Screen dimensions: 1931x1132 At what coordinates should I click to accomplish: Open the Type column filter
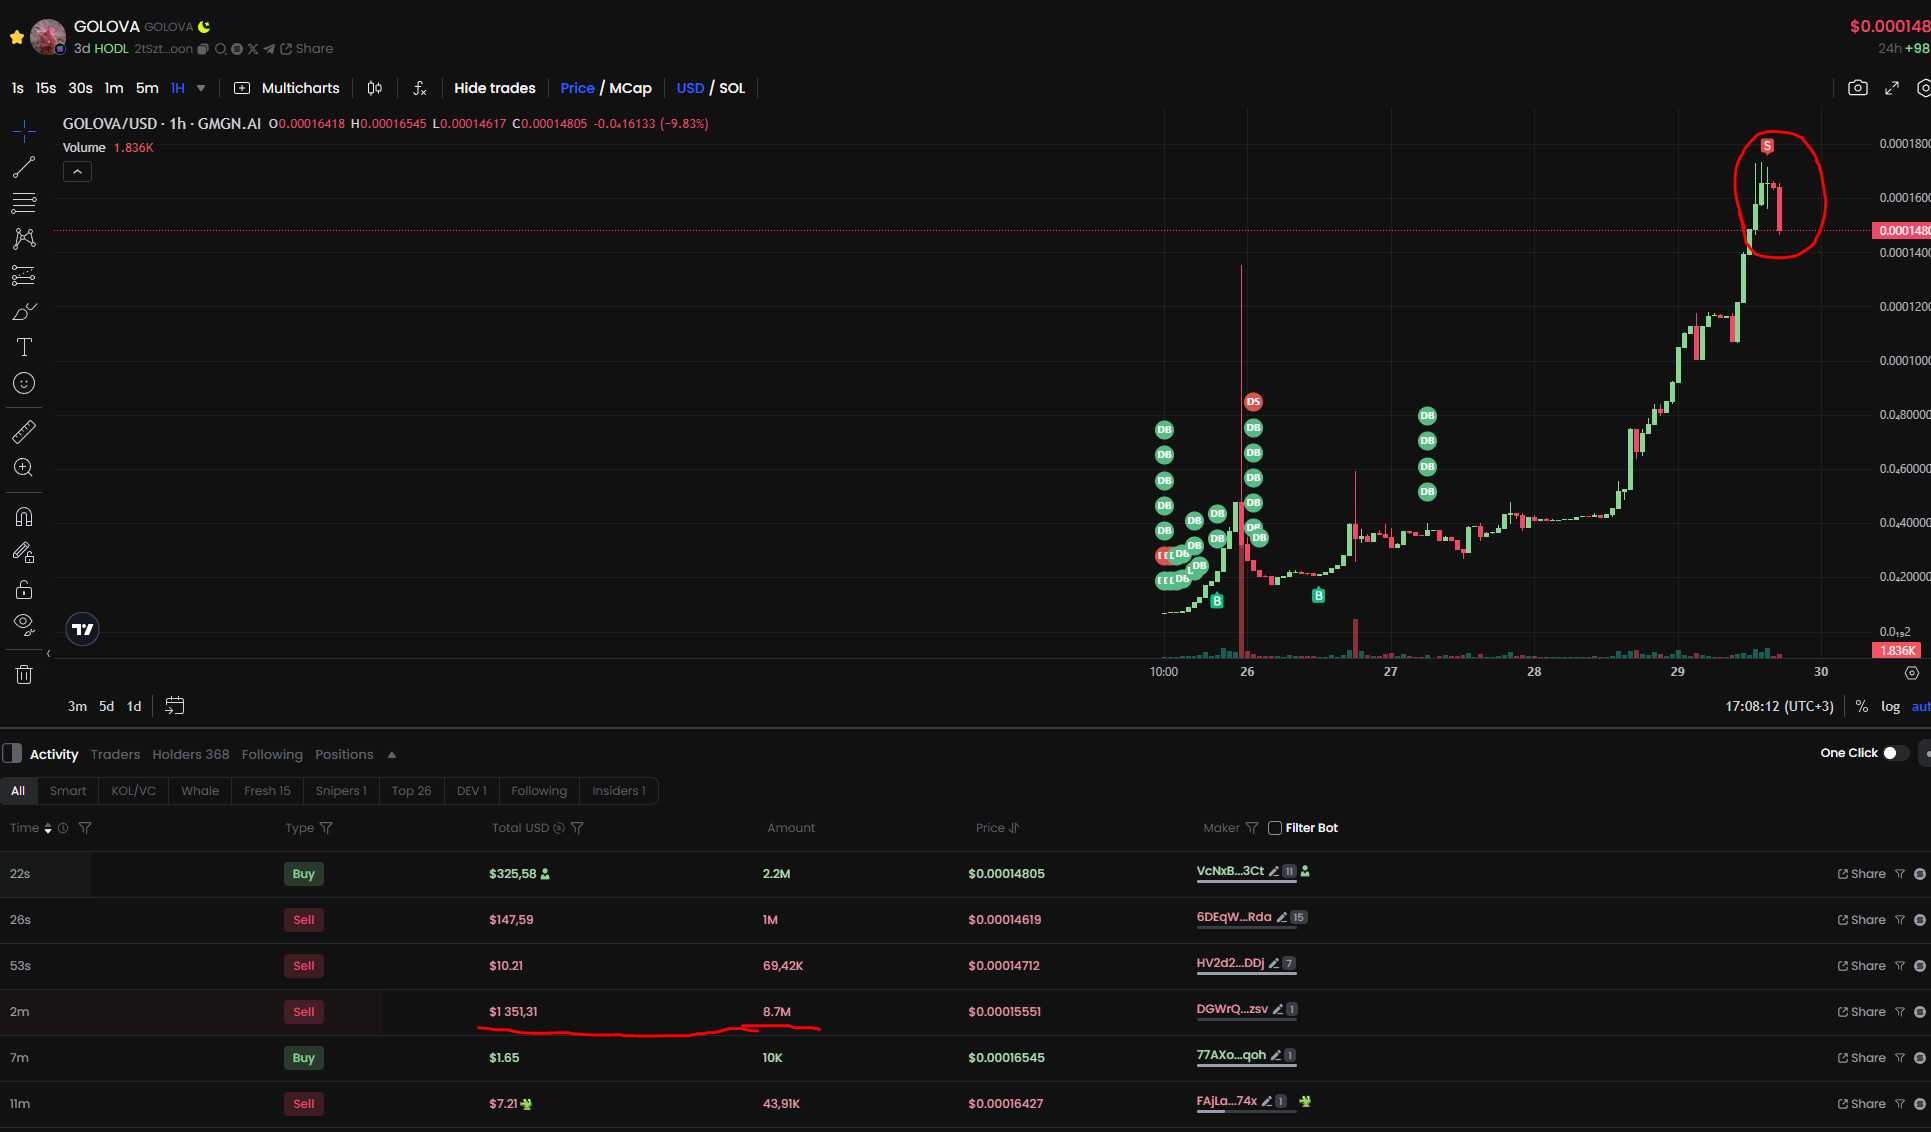click(326, 828)
